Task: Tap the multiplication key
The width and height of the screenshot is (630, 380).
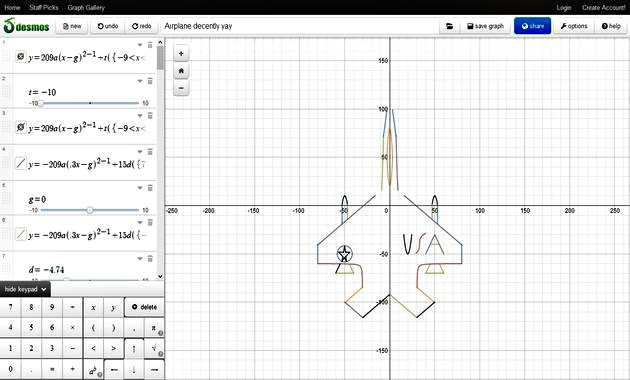Action: tap(72, 328)
